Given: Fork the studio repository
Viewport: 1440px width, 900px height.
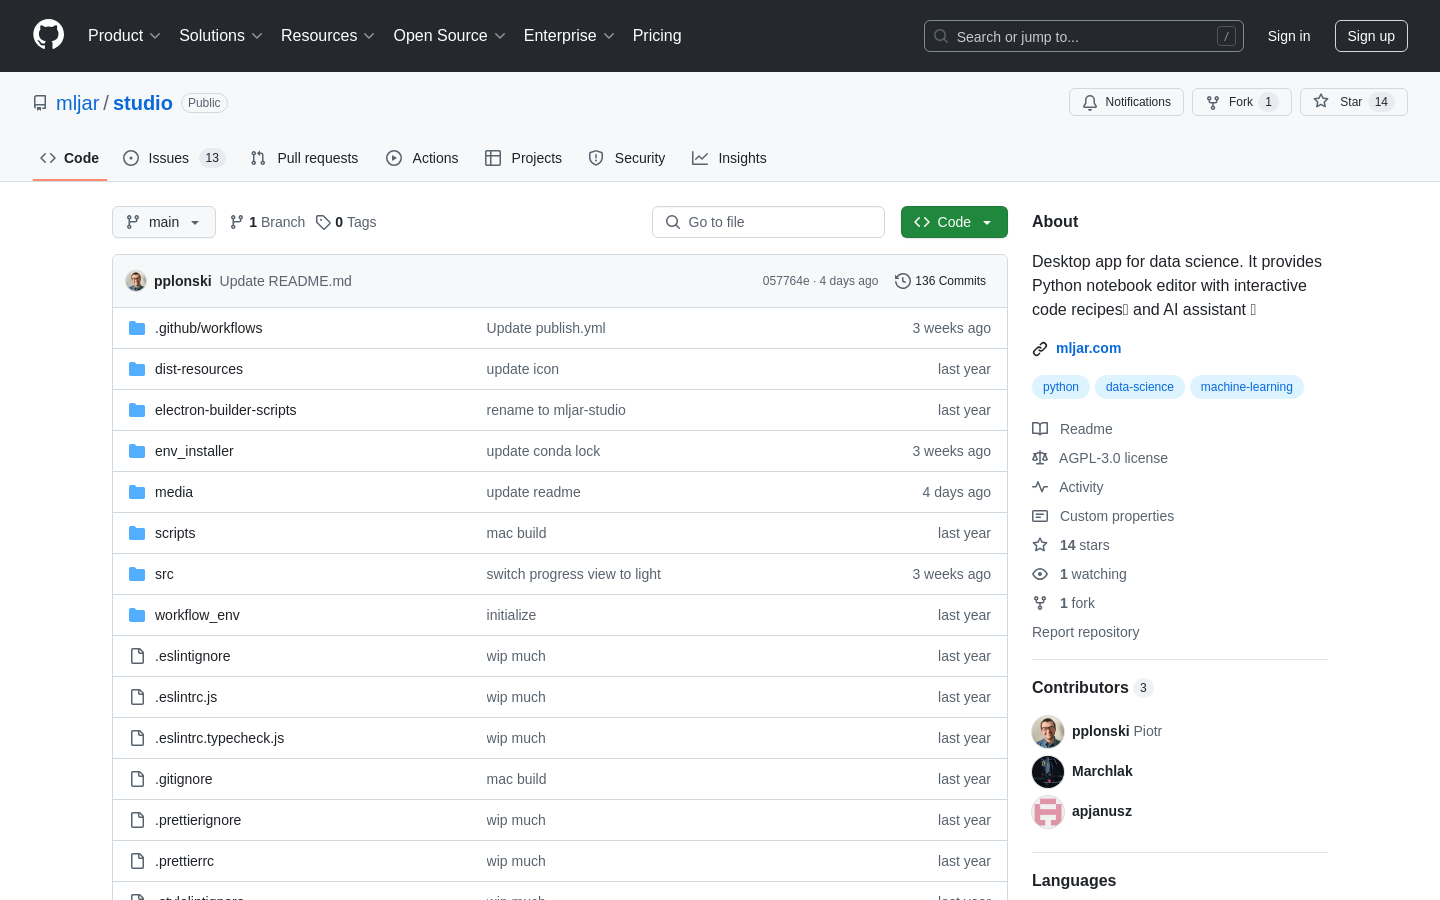Looking at the screenshot, I should click(1242, 102).
